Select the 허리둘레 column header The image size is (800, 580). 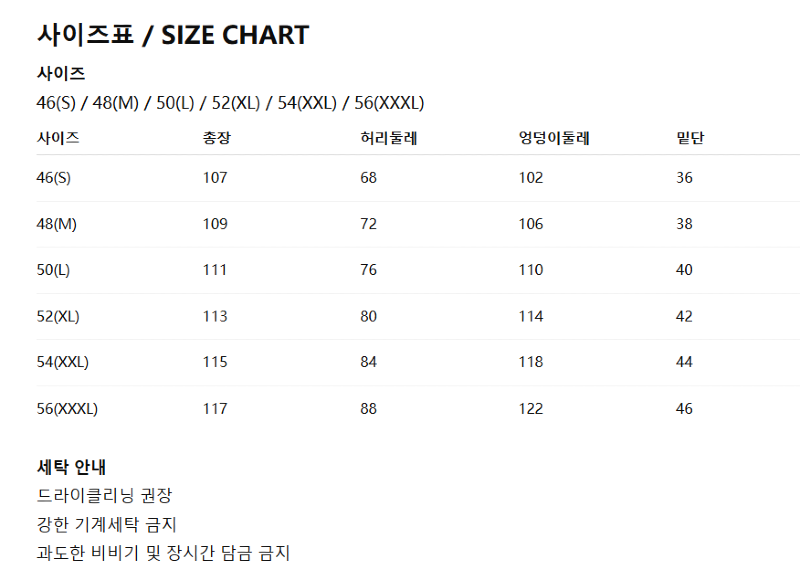point(388,138)
